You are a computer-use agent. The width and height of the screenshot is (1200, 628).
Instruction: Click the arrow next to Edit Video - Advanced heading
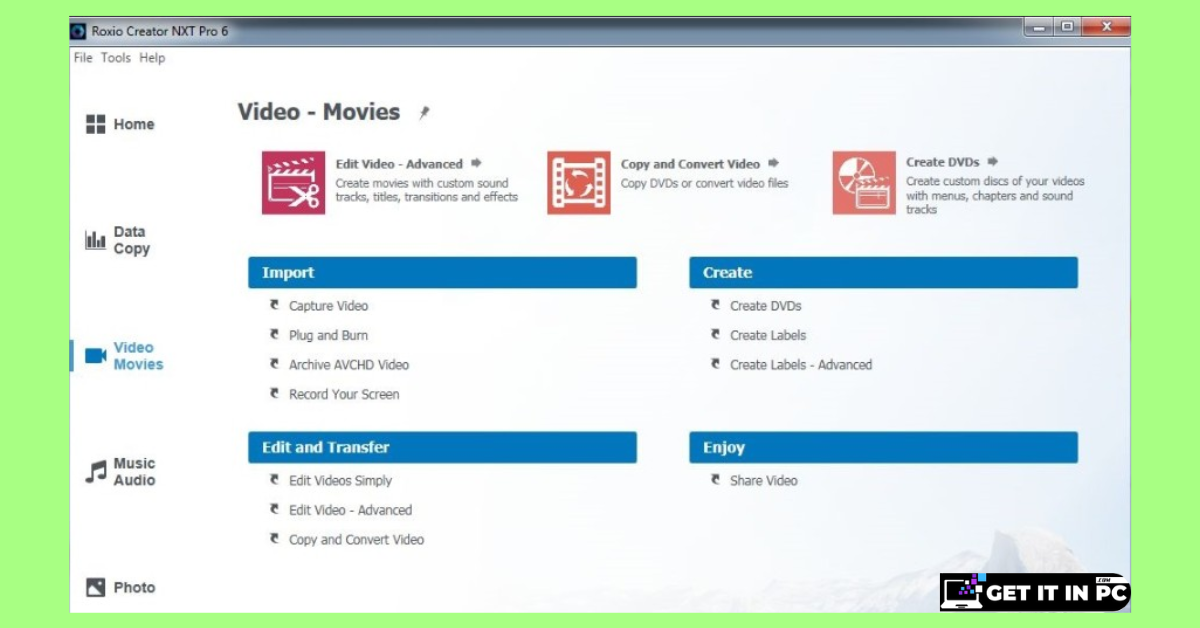pyautogui.click(x=476, y=163)
